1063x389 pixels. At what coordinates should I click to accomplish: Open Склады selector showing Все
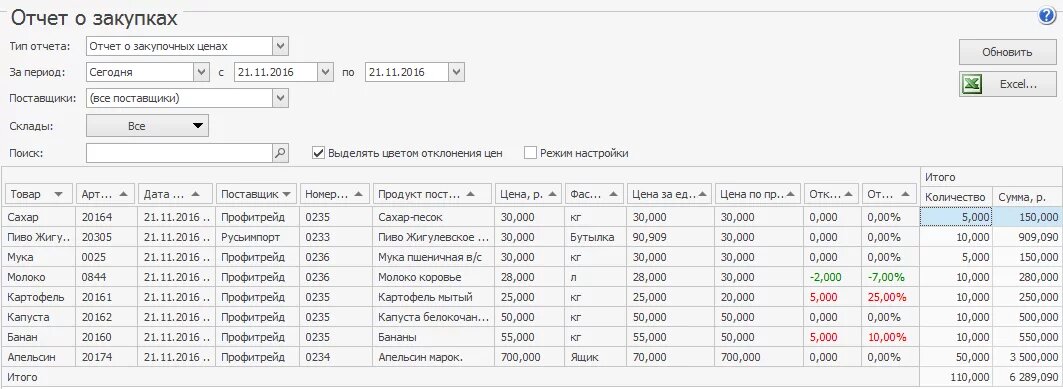click(147, 126)
